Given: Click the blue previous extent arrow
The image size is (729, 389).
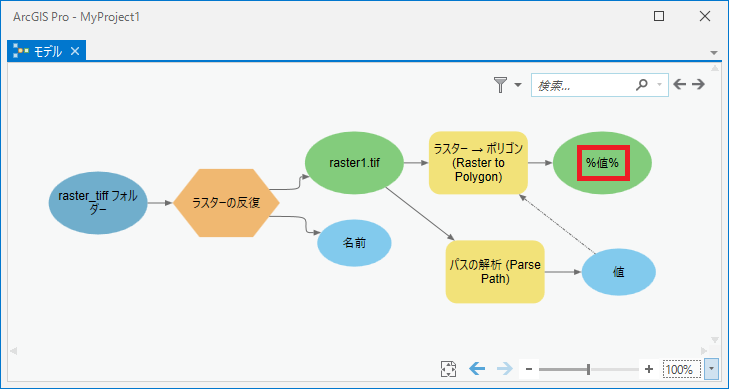Looking at the screenshot, I should (477, 369).
